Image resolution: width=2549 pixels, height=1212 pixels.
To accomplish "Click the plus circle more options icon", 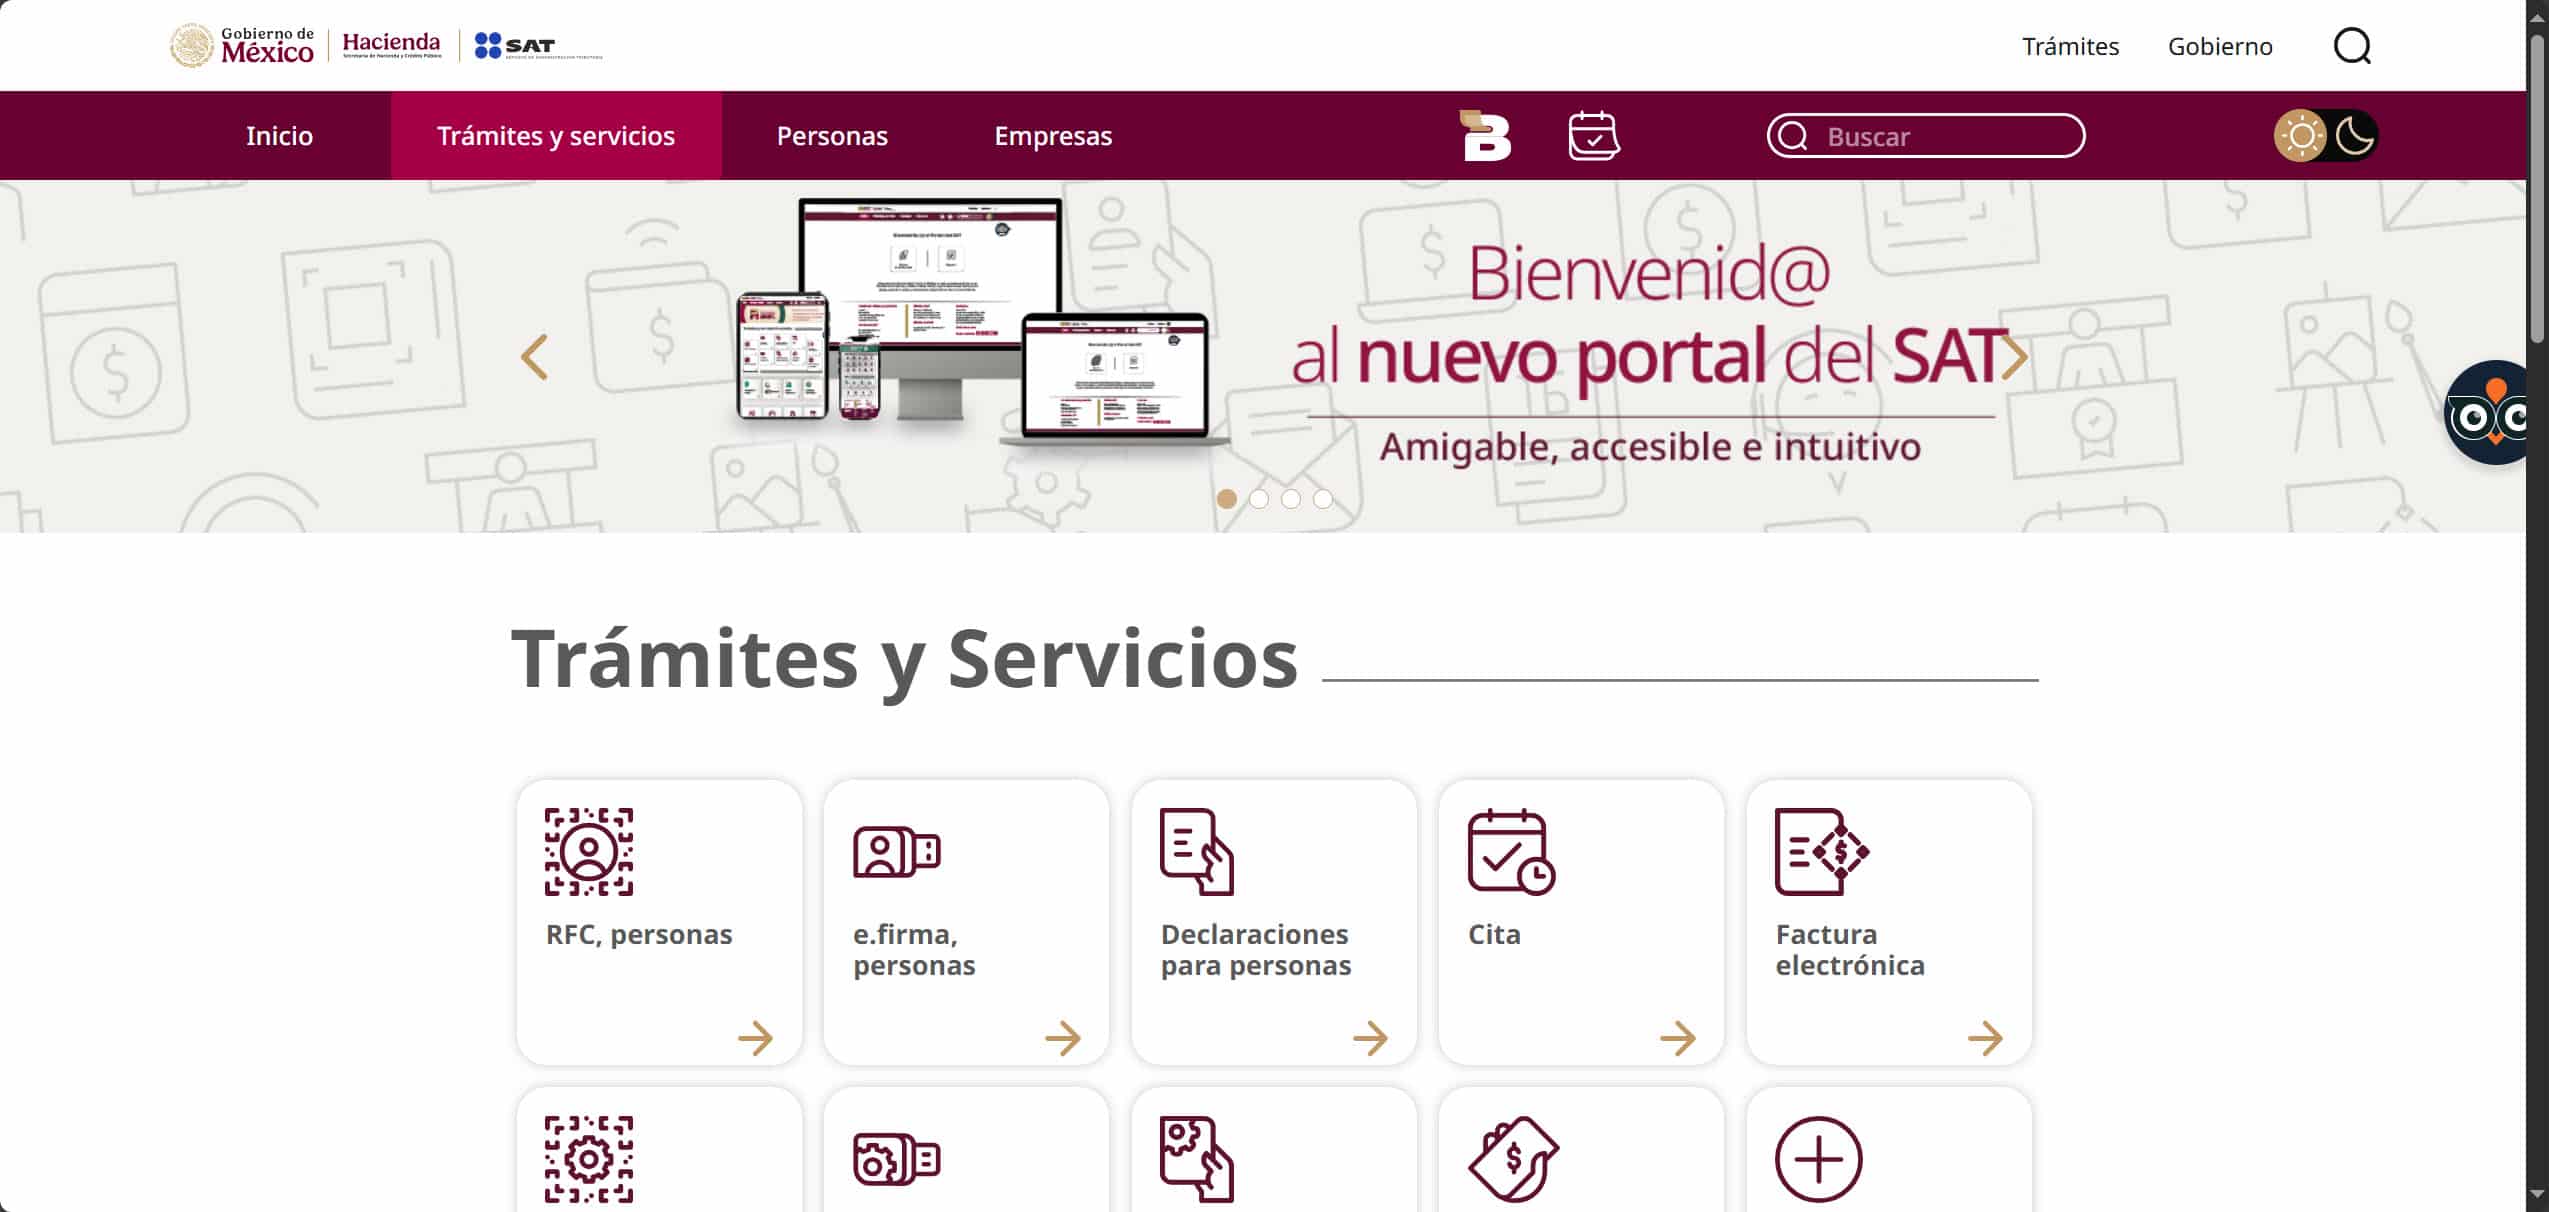I will click(1818, 1159).
